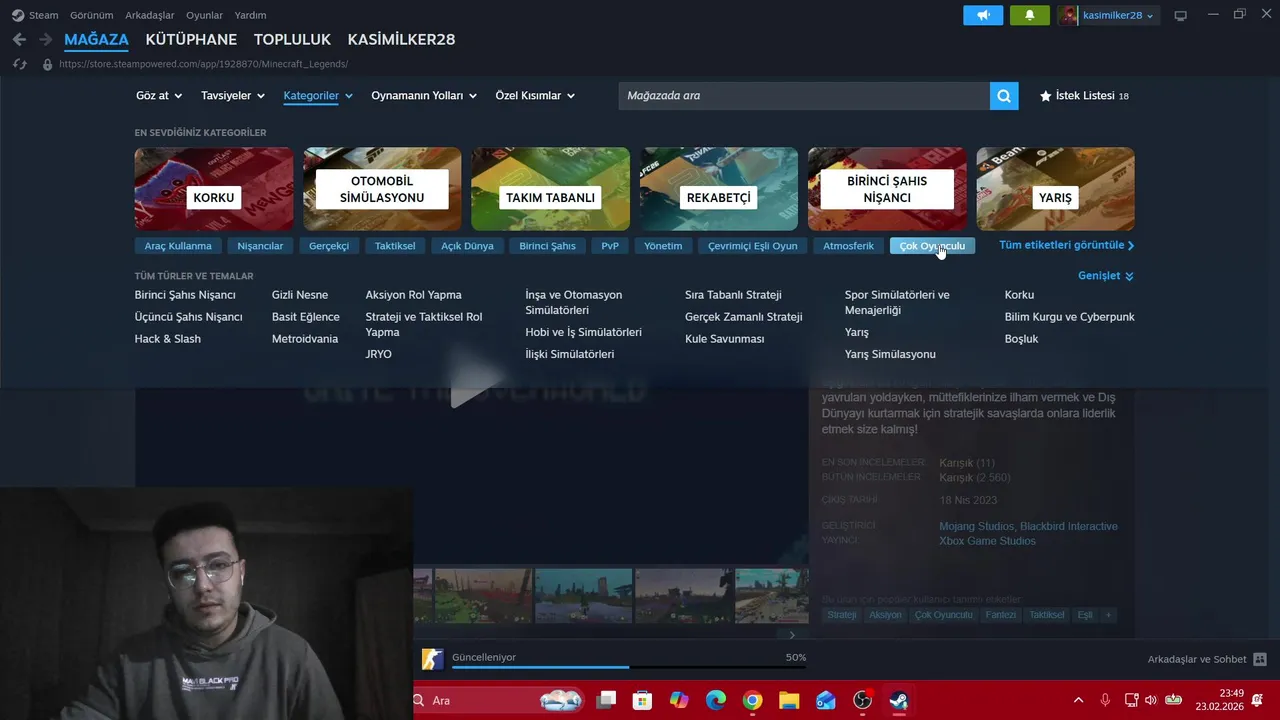Open the Oynamanın Yolları dropdown
This screenshot has height=720, width=1280.
pos(424,96)
